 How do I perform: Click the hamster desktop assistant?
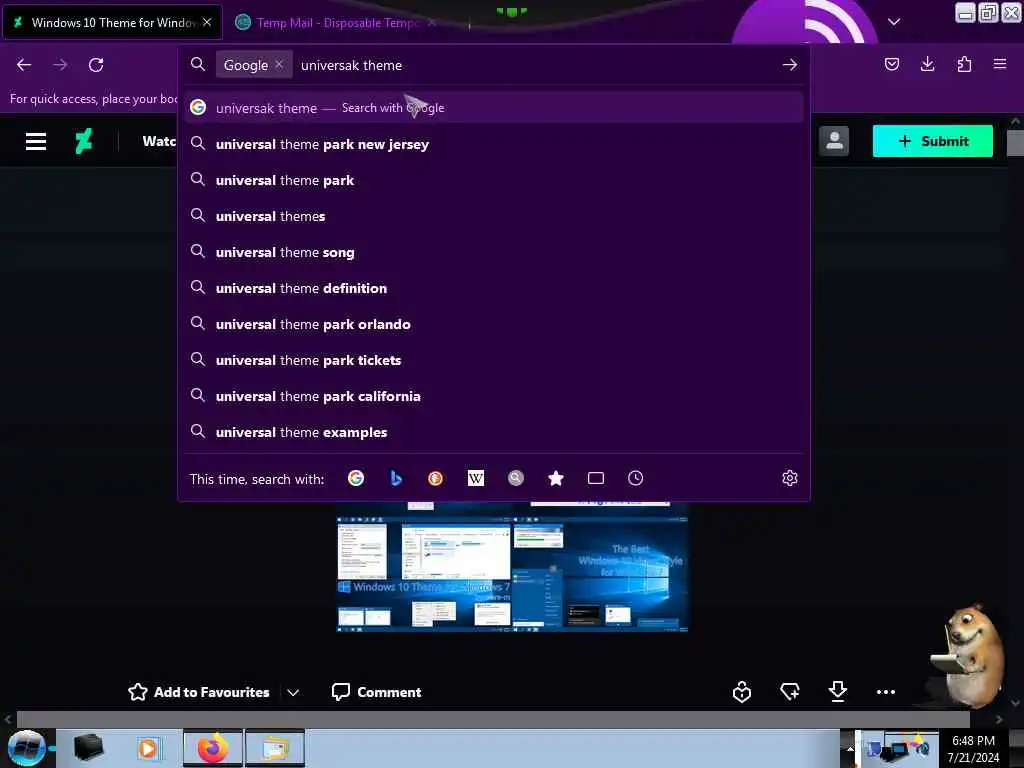969,656
